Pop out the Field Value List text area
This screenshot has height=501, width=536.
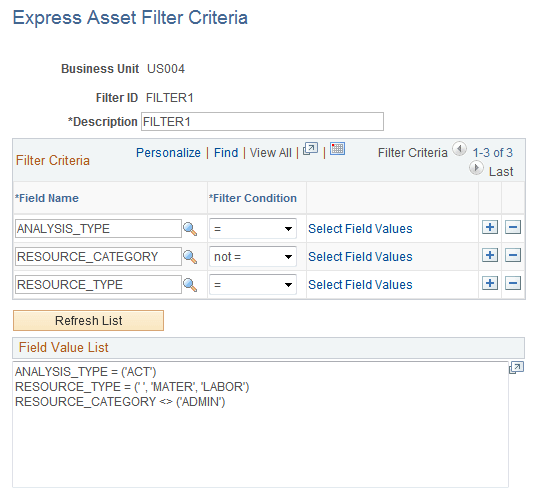(x=516, y=368)
